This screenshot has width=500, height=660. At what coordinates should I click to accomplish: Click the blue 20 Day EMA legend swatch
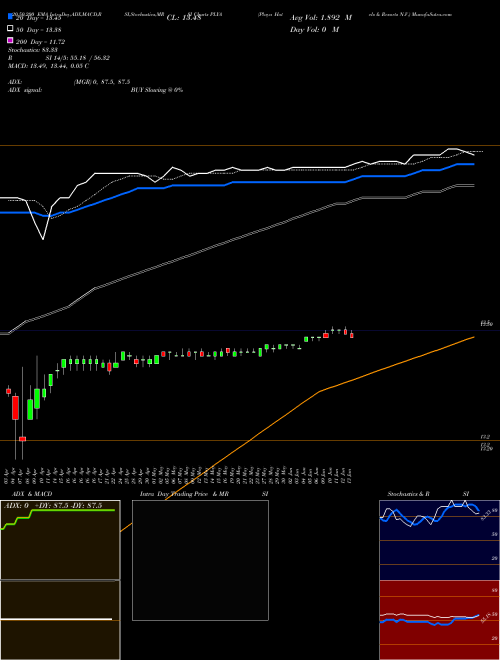click(x=10, y=17)
